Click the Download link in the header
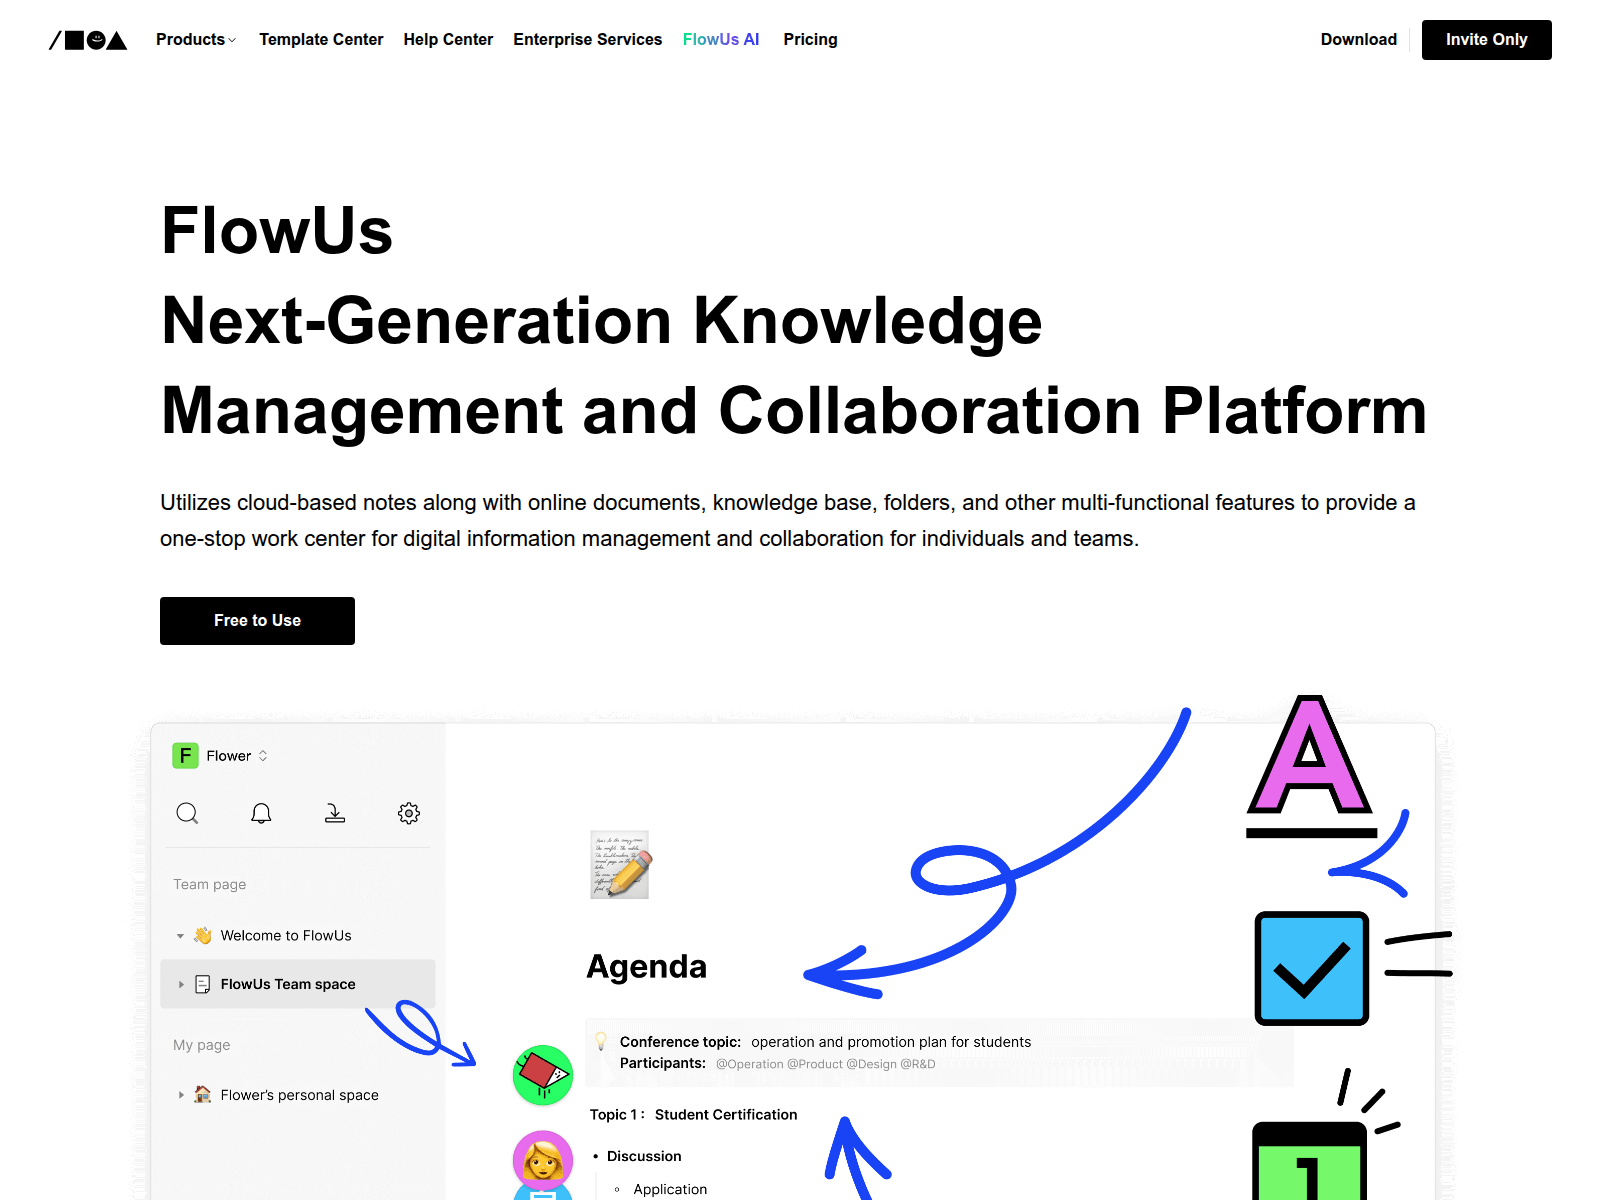Screen dimensions: 1600x1200 (1358, 39)
